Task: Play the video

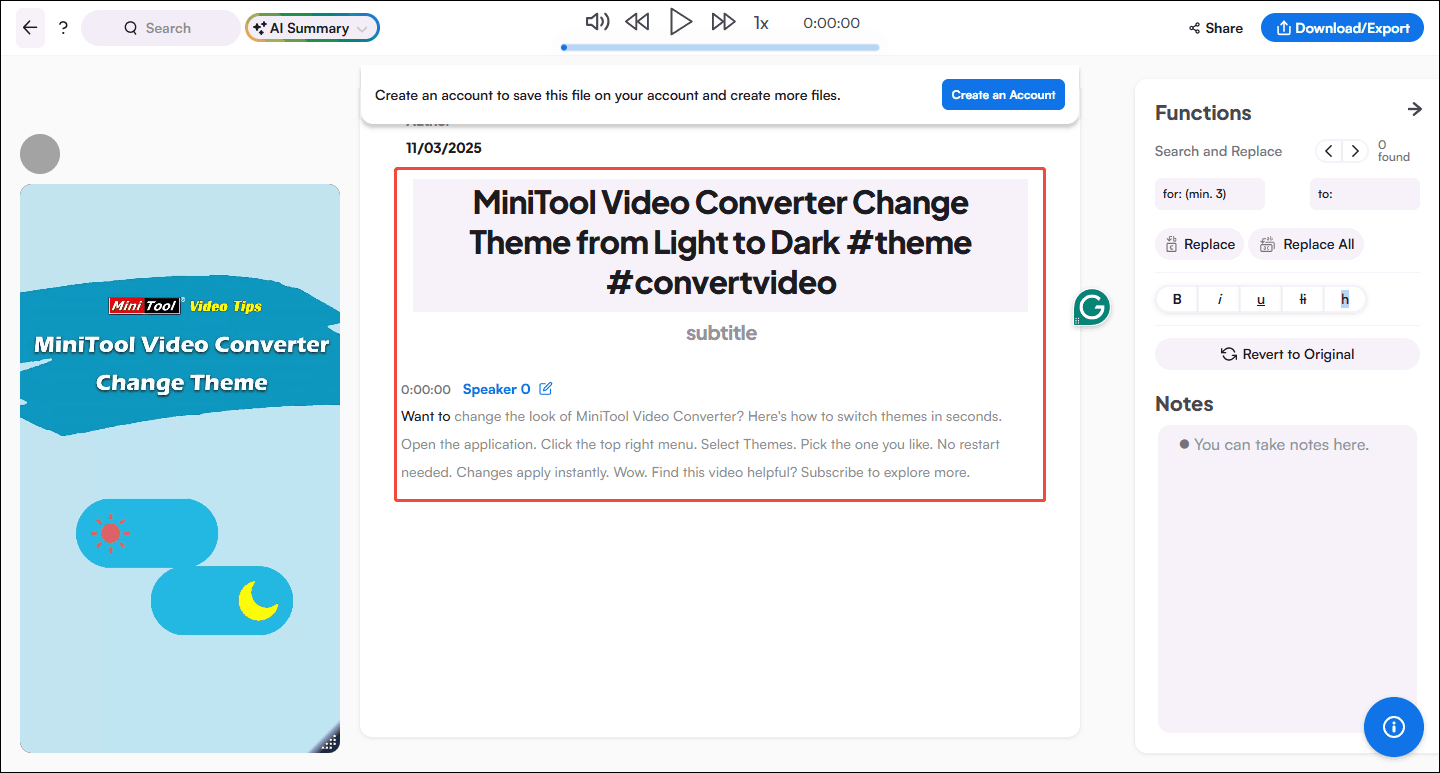Action: [x=681, y=21]
